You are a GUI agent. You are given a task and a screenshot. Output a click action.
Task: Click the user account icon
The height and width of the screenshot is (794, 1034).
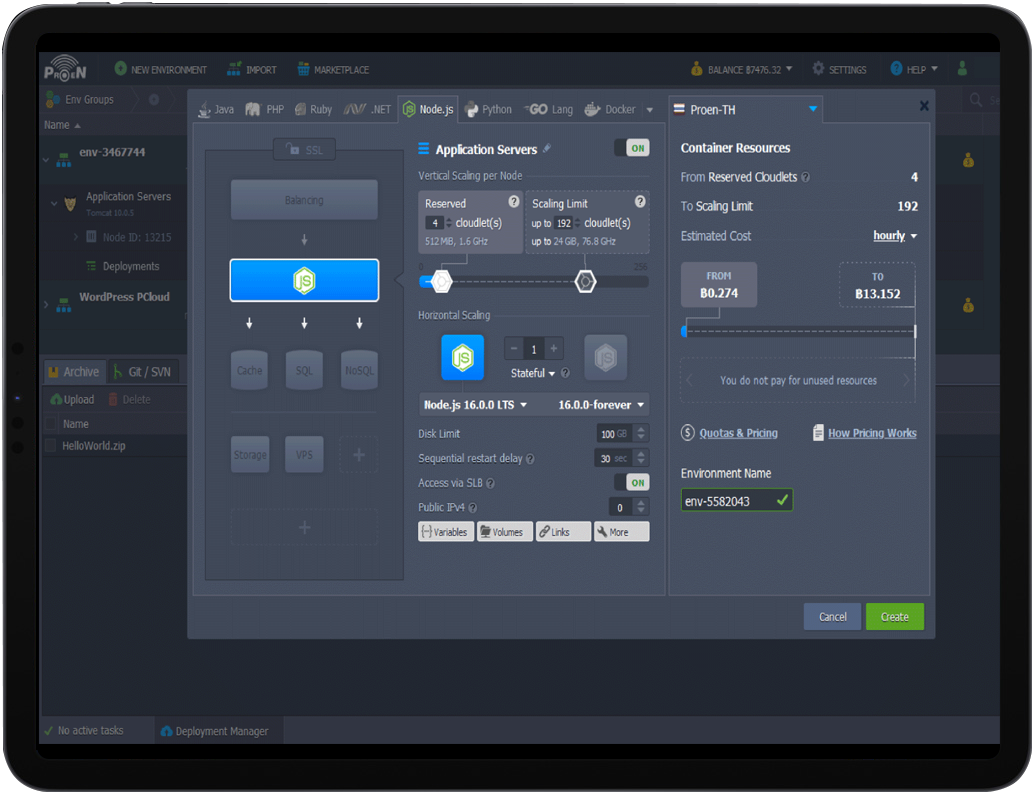962,69
